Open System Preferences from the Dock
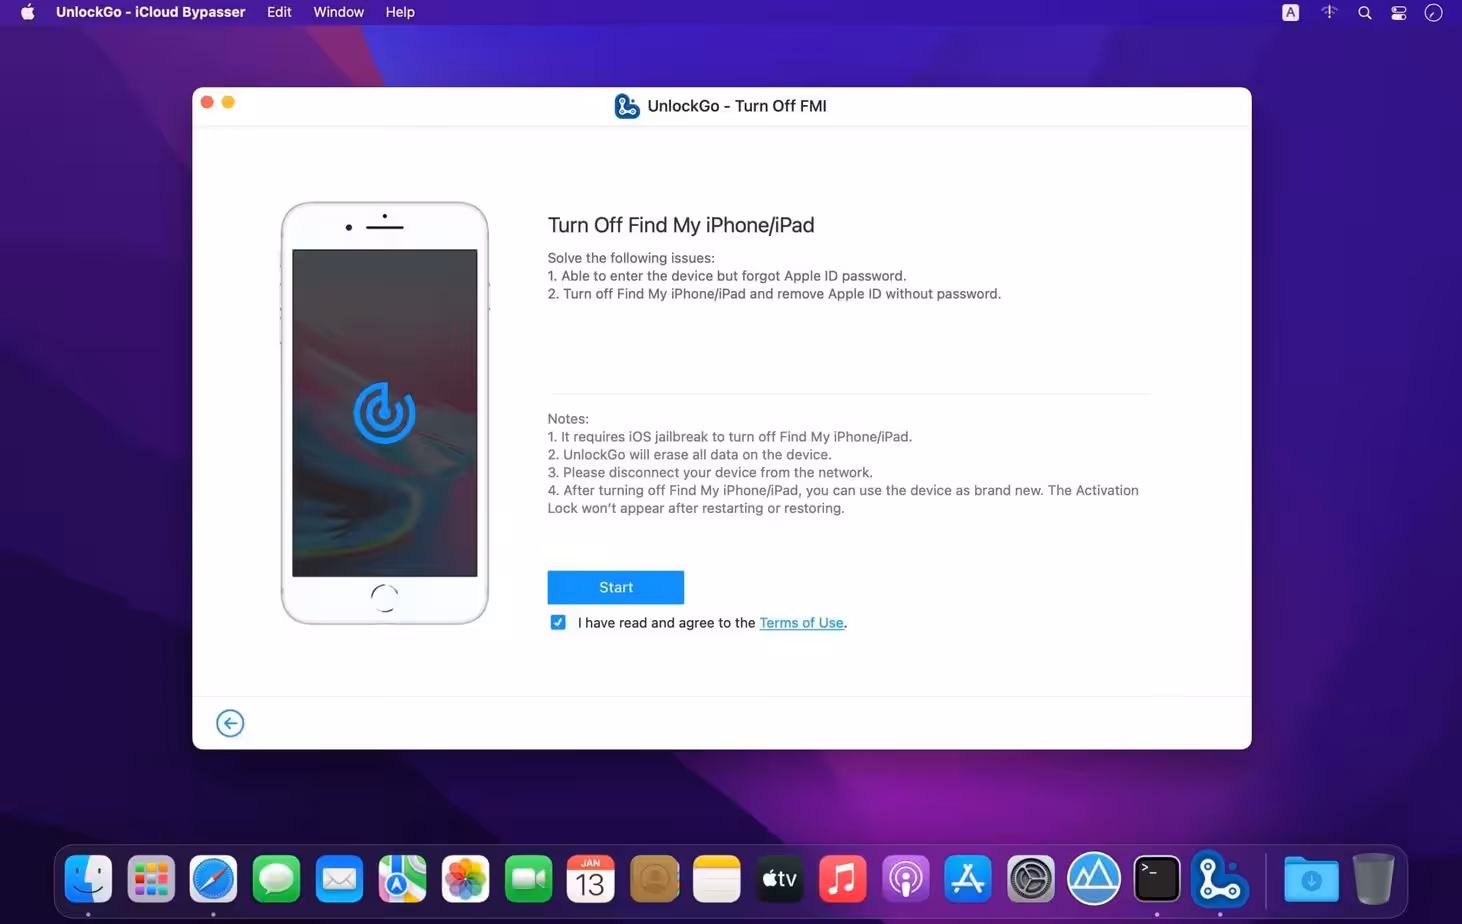This screenshot has height=924, width=1462. tap(1030, 879)
